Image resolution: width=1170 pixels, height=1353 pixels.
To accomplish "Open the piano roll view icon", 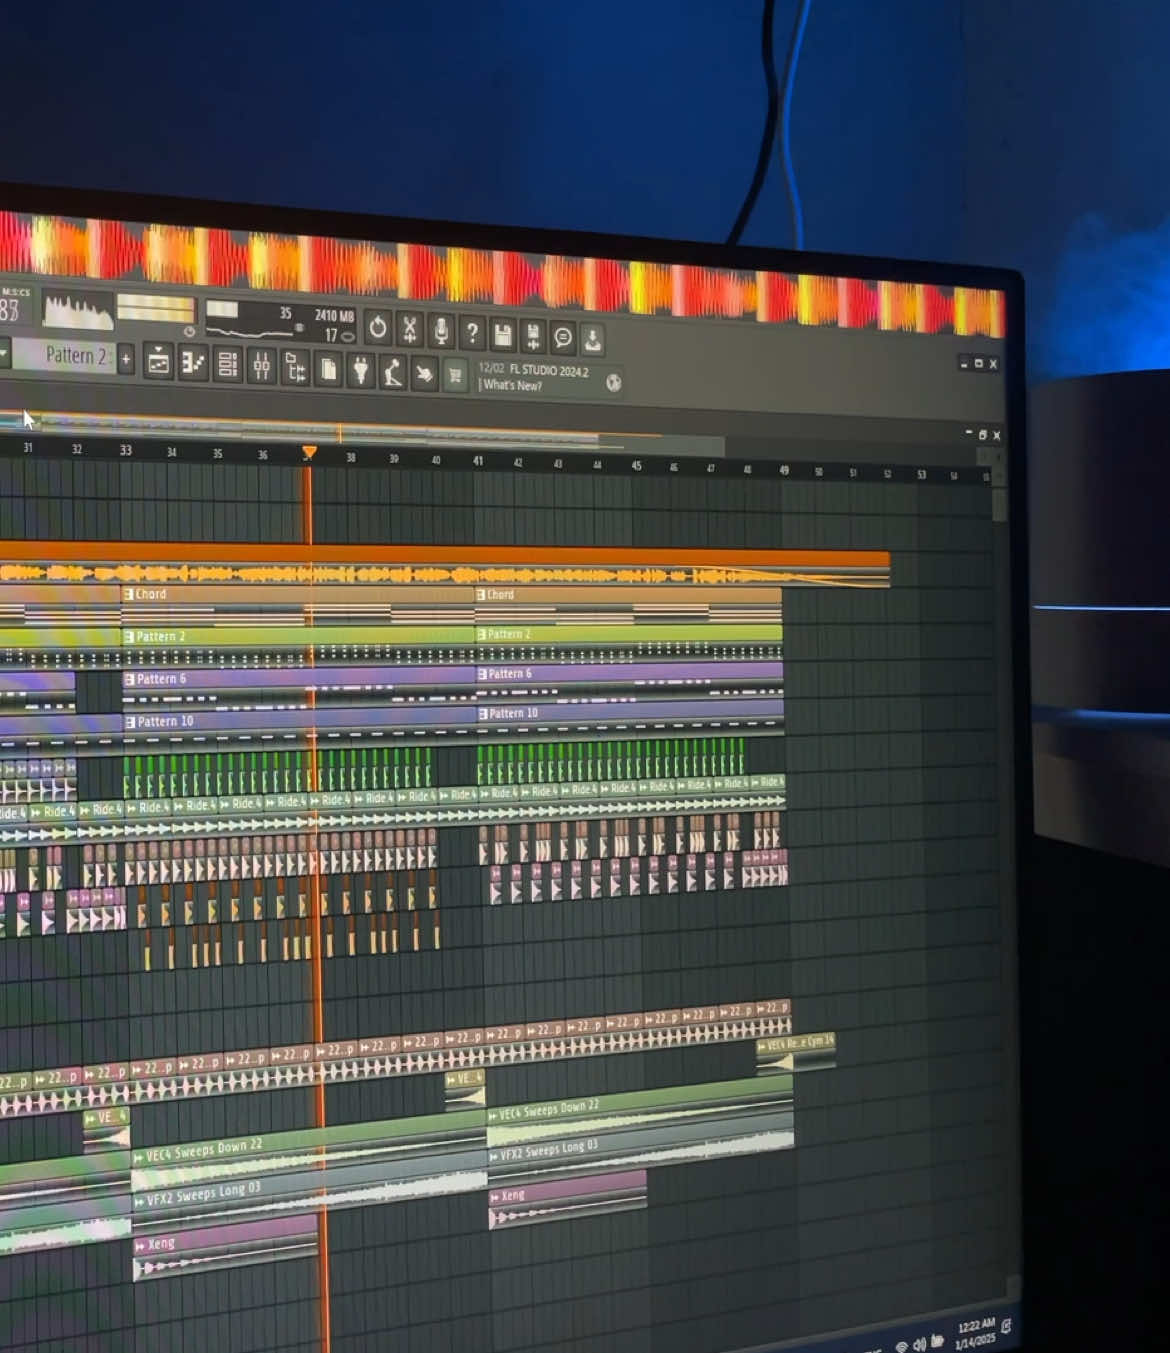I will pyautogui.click(x=193, y=364).
